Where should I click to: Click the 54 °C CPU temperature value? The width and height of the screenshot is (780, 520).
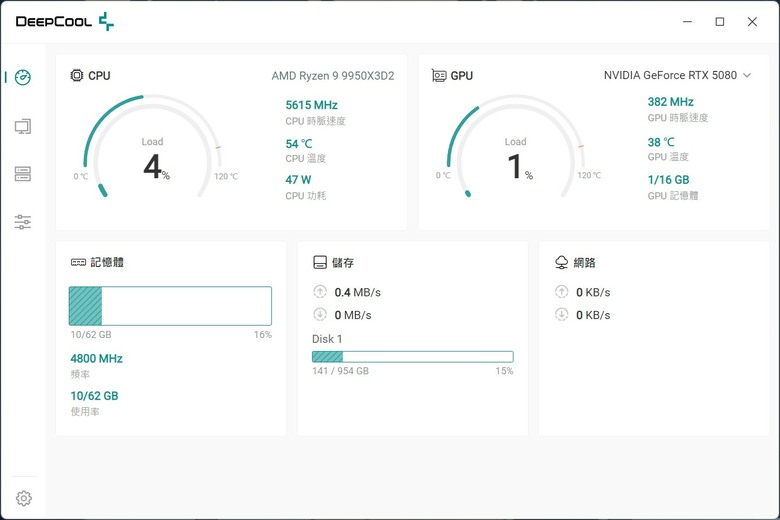(x=299, y=144)
